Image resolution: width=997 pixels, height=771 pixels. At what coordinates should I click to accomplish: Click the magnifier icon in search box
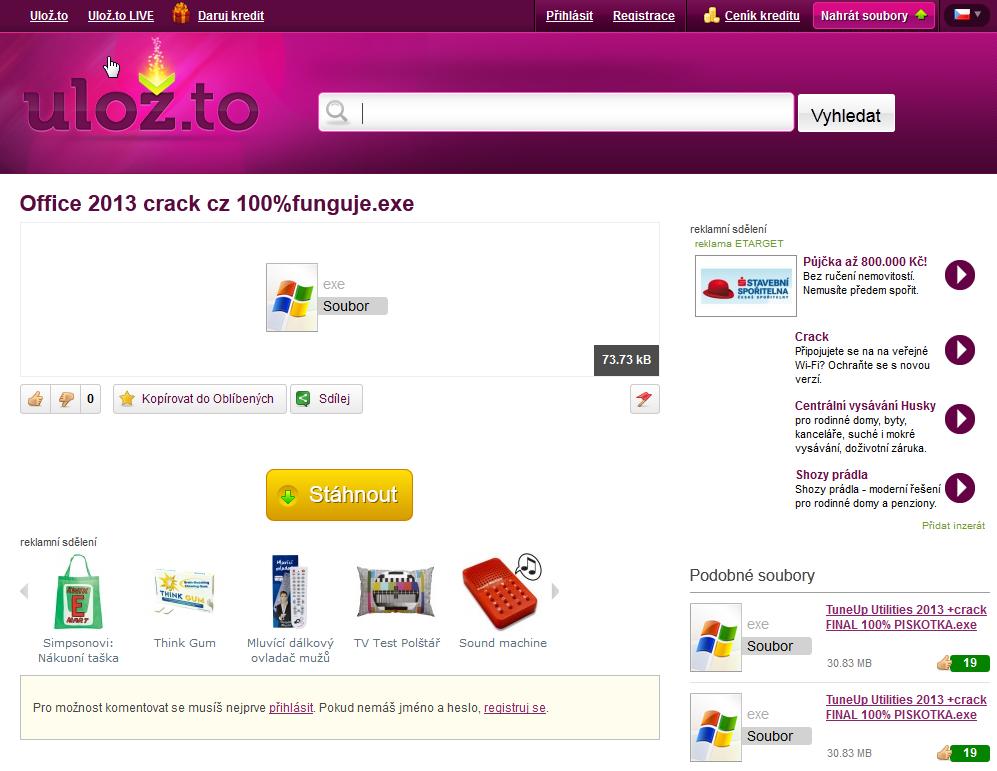pos(337,112)
